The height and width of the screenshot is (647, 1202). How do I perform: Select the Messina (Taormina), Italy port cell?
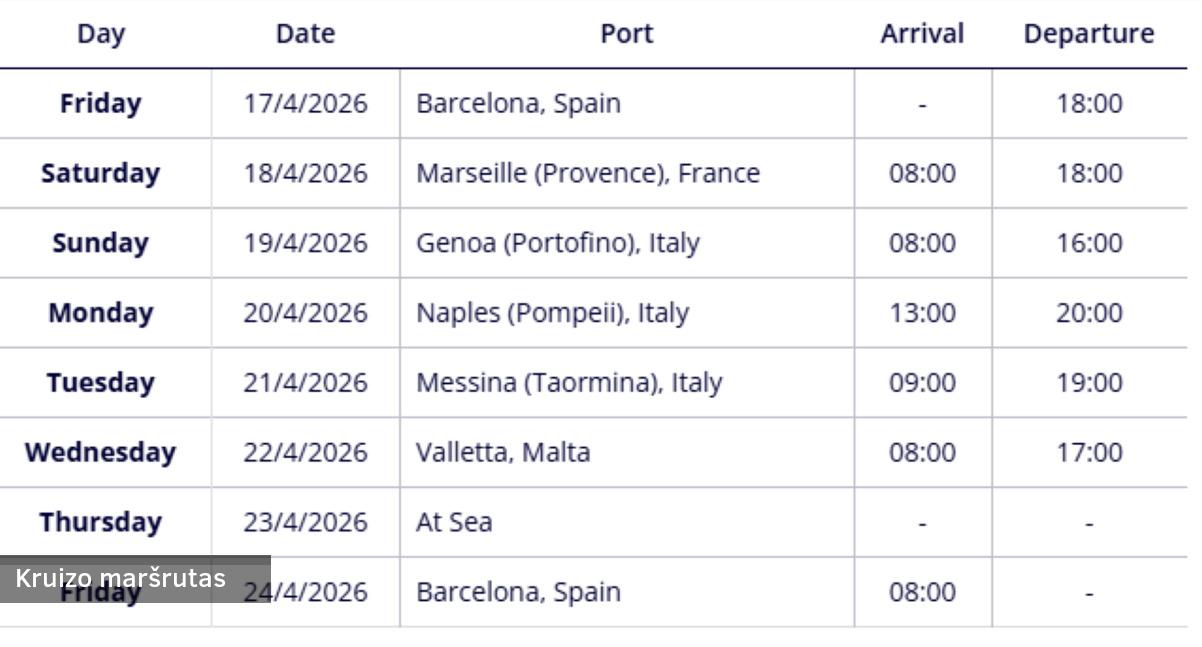569,383
